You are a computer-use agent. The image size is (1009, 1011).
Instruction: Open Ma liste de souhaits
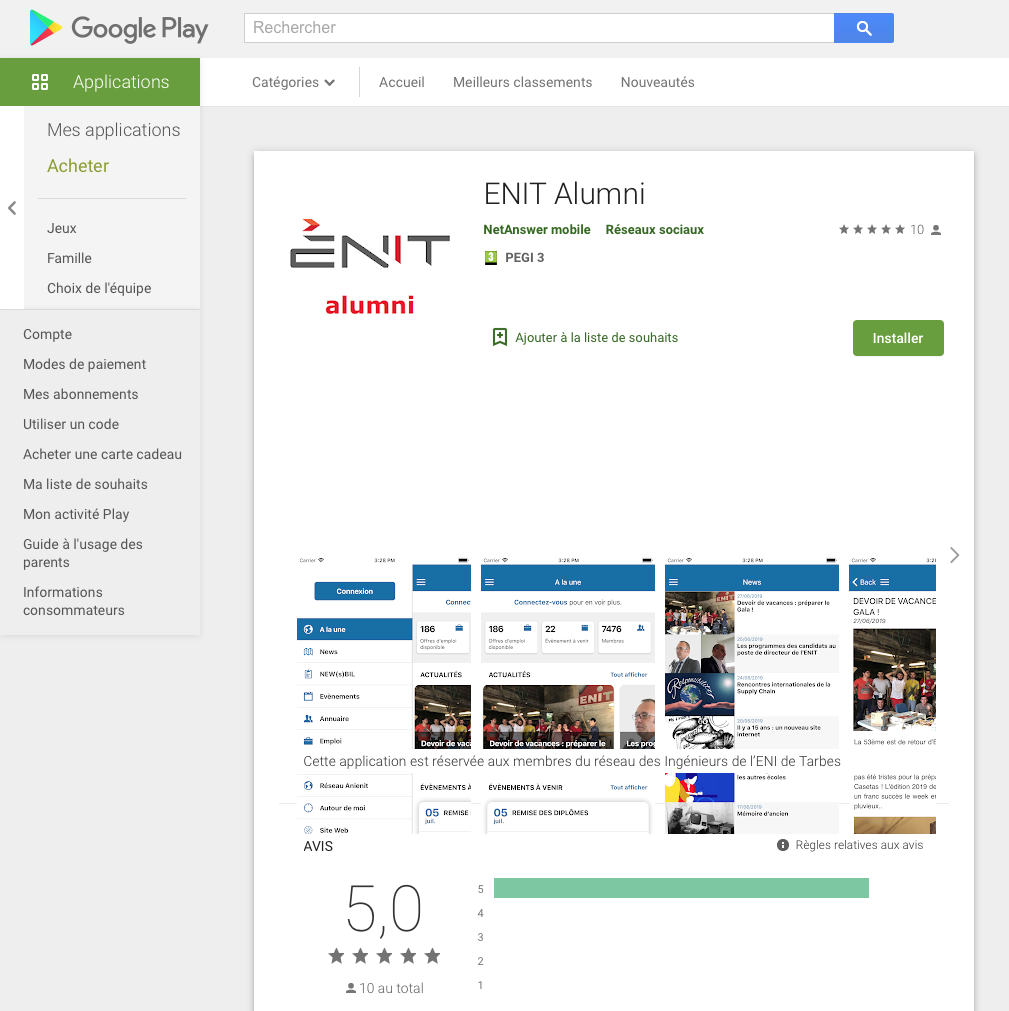(x=85, y=484)
